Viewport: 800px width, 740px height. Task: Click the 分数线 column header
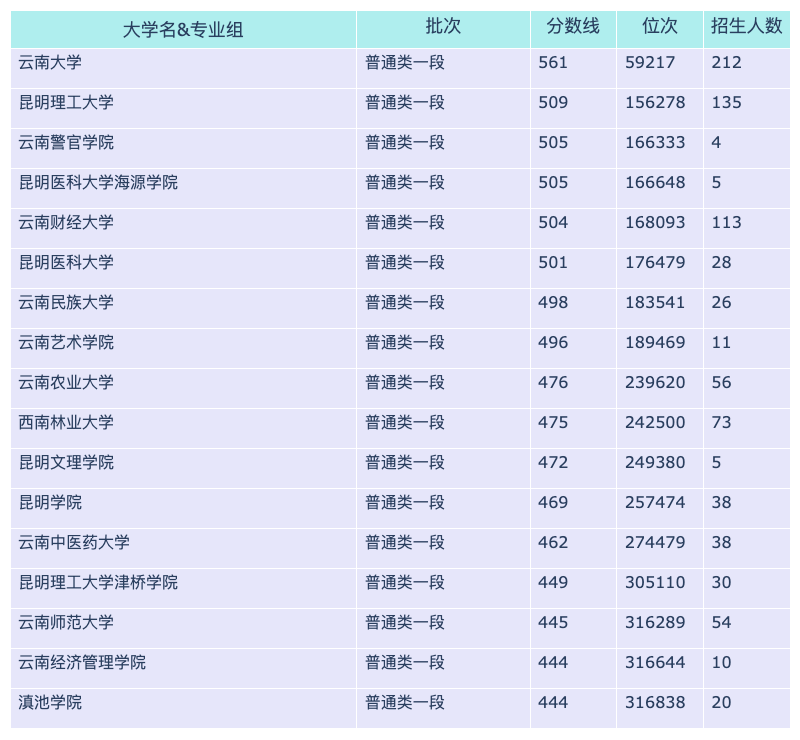(573, 30)
